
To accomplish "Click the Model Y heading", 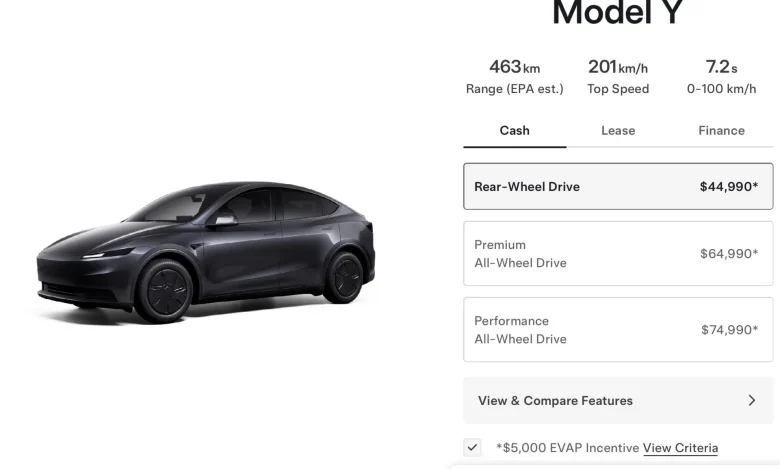I will [x=617, y=13].
